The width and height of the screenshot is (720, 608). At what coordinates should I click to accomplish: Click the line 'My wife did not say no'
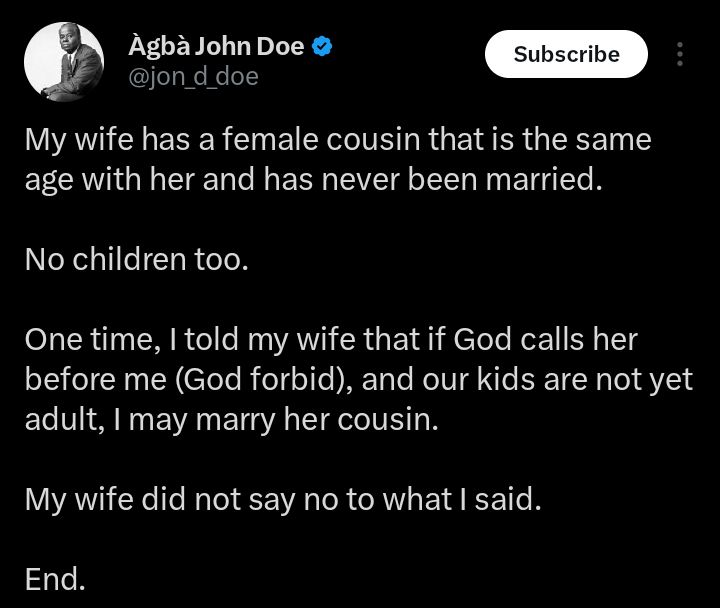coord(283,499)
